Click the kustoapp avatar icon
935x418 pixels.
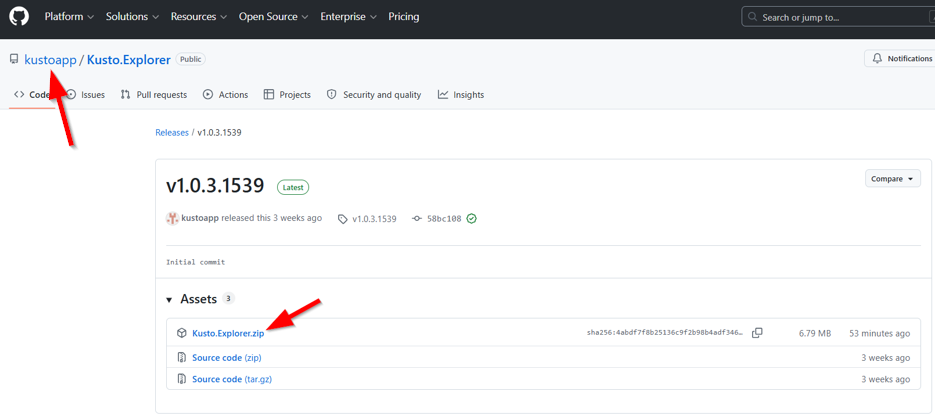(x=173, y=218)
